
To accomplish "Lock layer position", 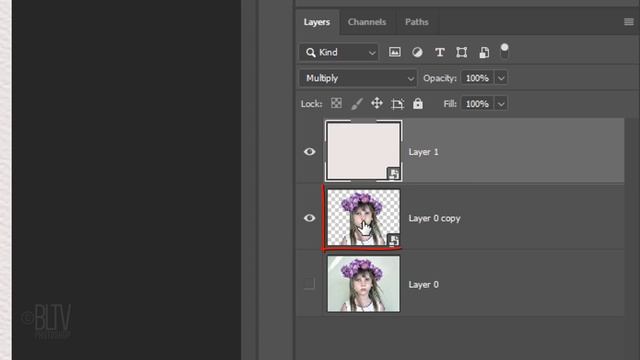I will coord(377,103).
